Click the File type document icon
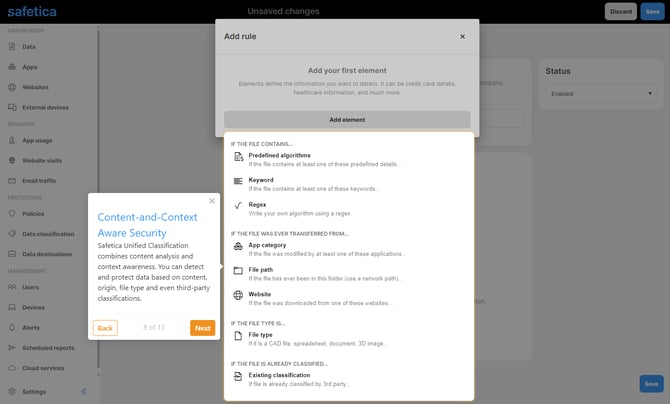 pos(237,337)
